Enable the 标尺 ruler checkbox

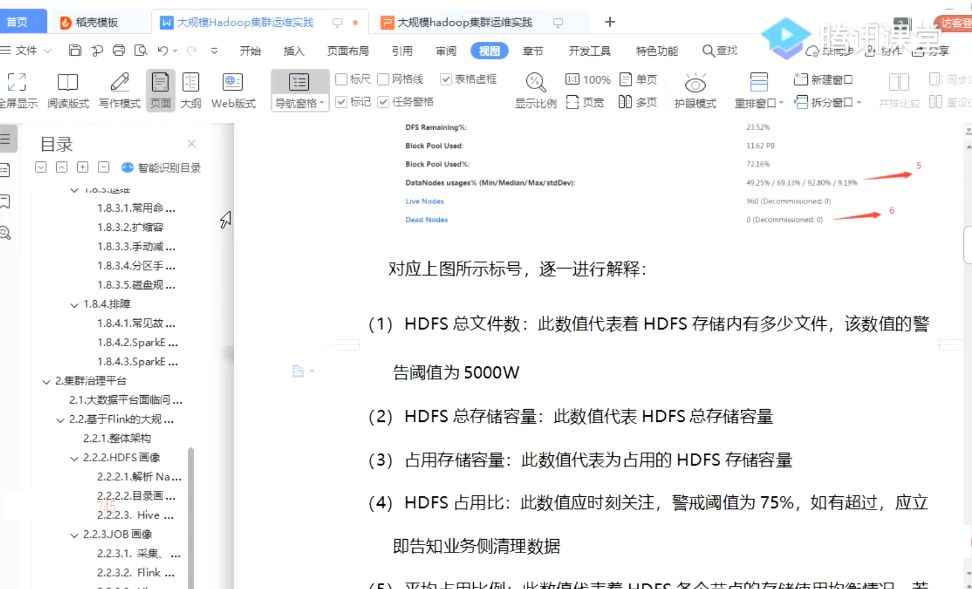pos(342,79)
